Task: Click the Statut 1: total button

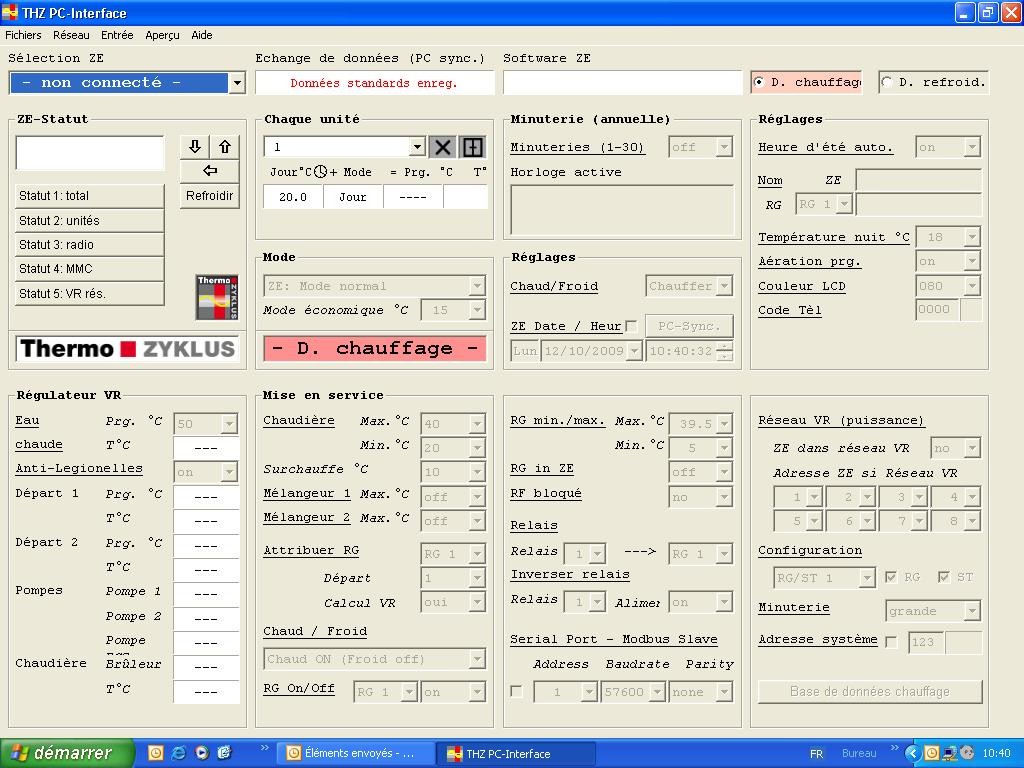Action: pyautogui.click(x=89, y=196)
